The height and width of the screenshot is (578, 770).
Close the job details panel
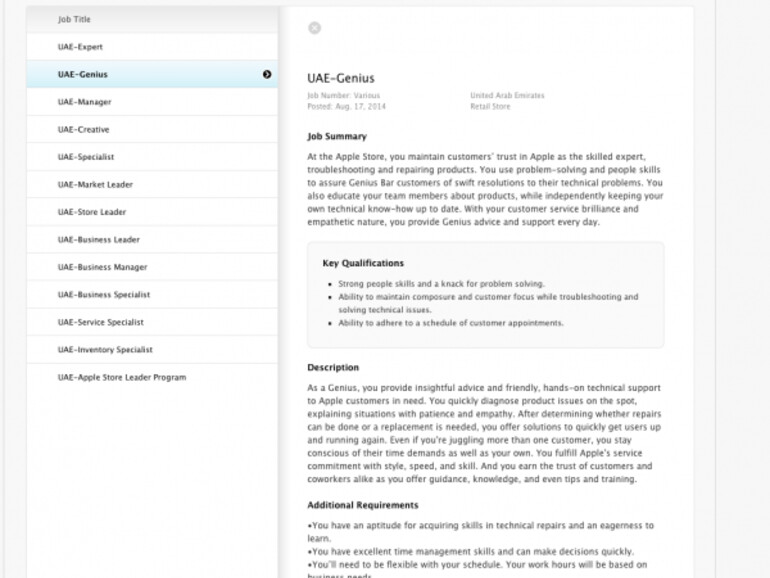coord(314,28)
